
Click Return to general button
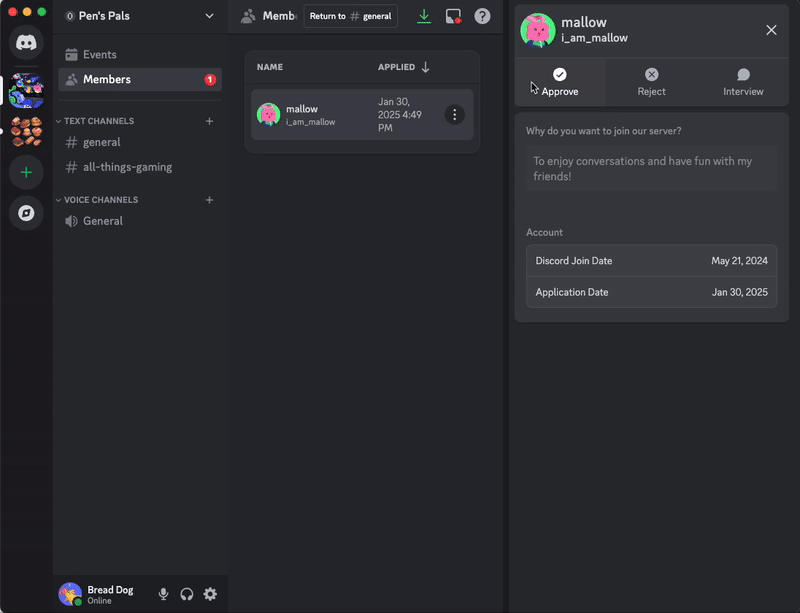click(x=350, y=16)
